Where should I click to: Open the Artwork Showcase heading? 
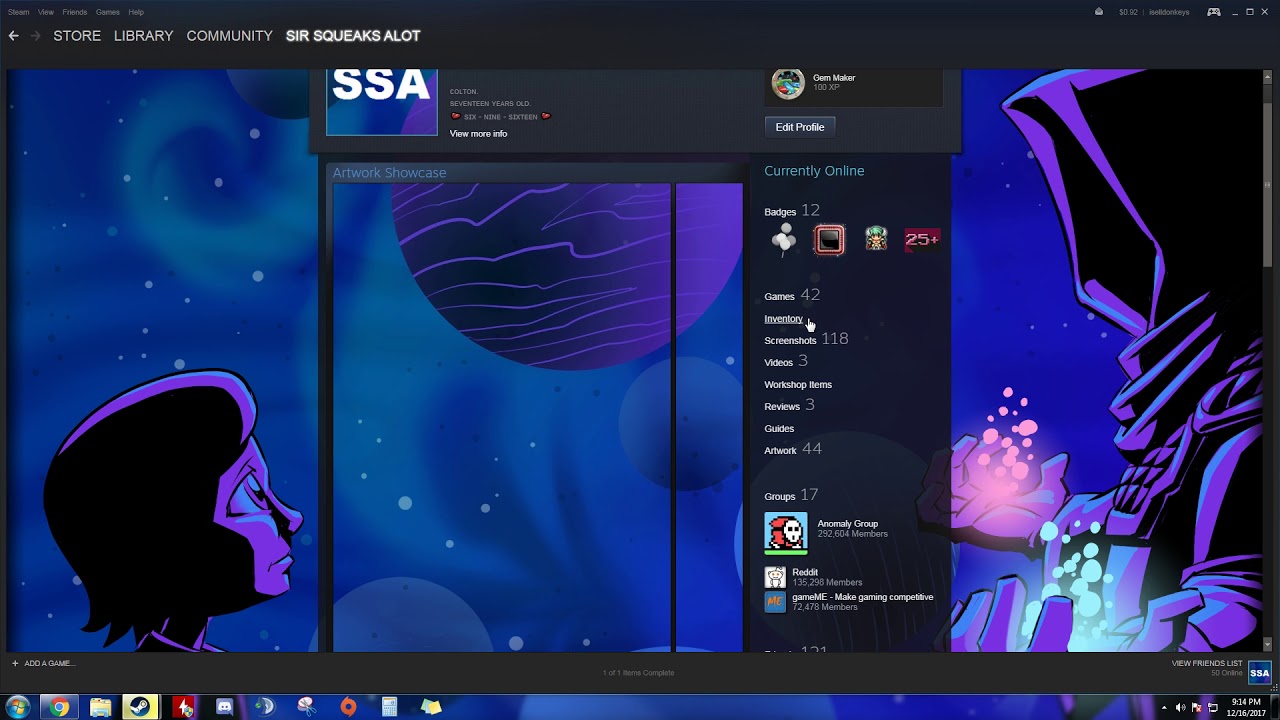tap(389, 173)
